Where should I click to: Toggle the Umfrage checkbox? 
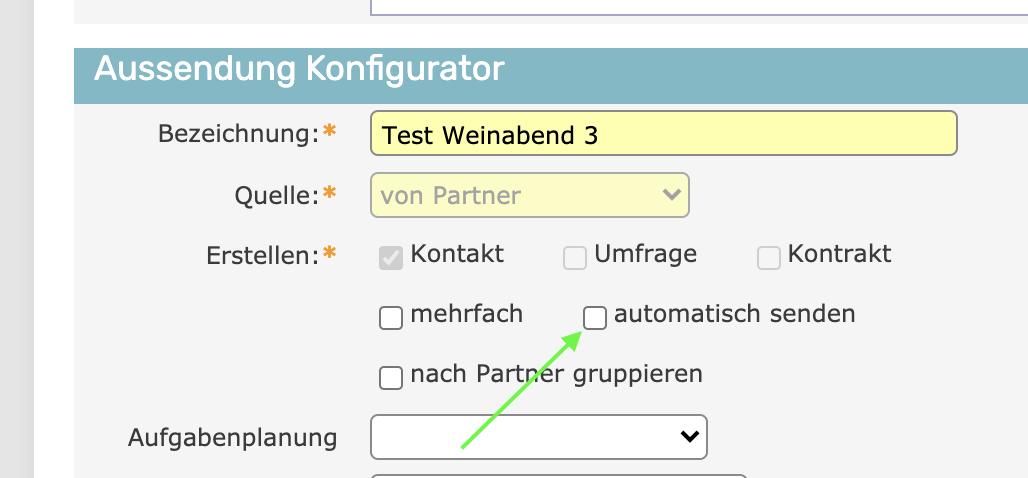coord(575,258)
